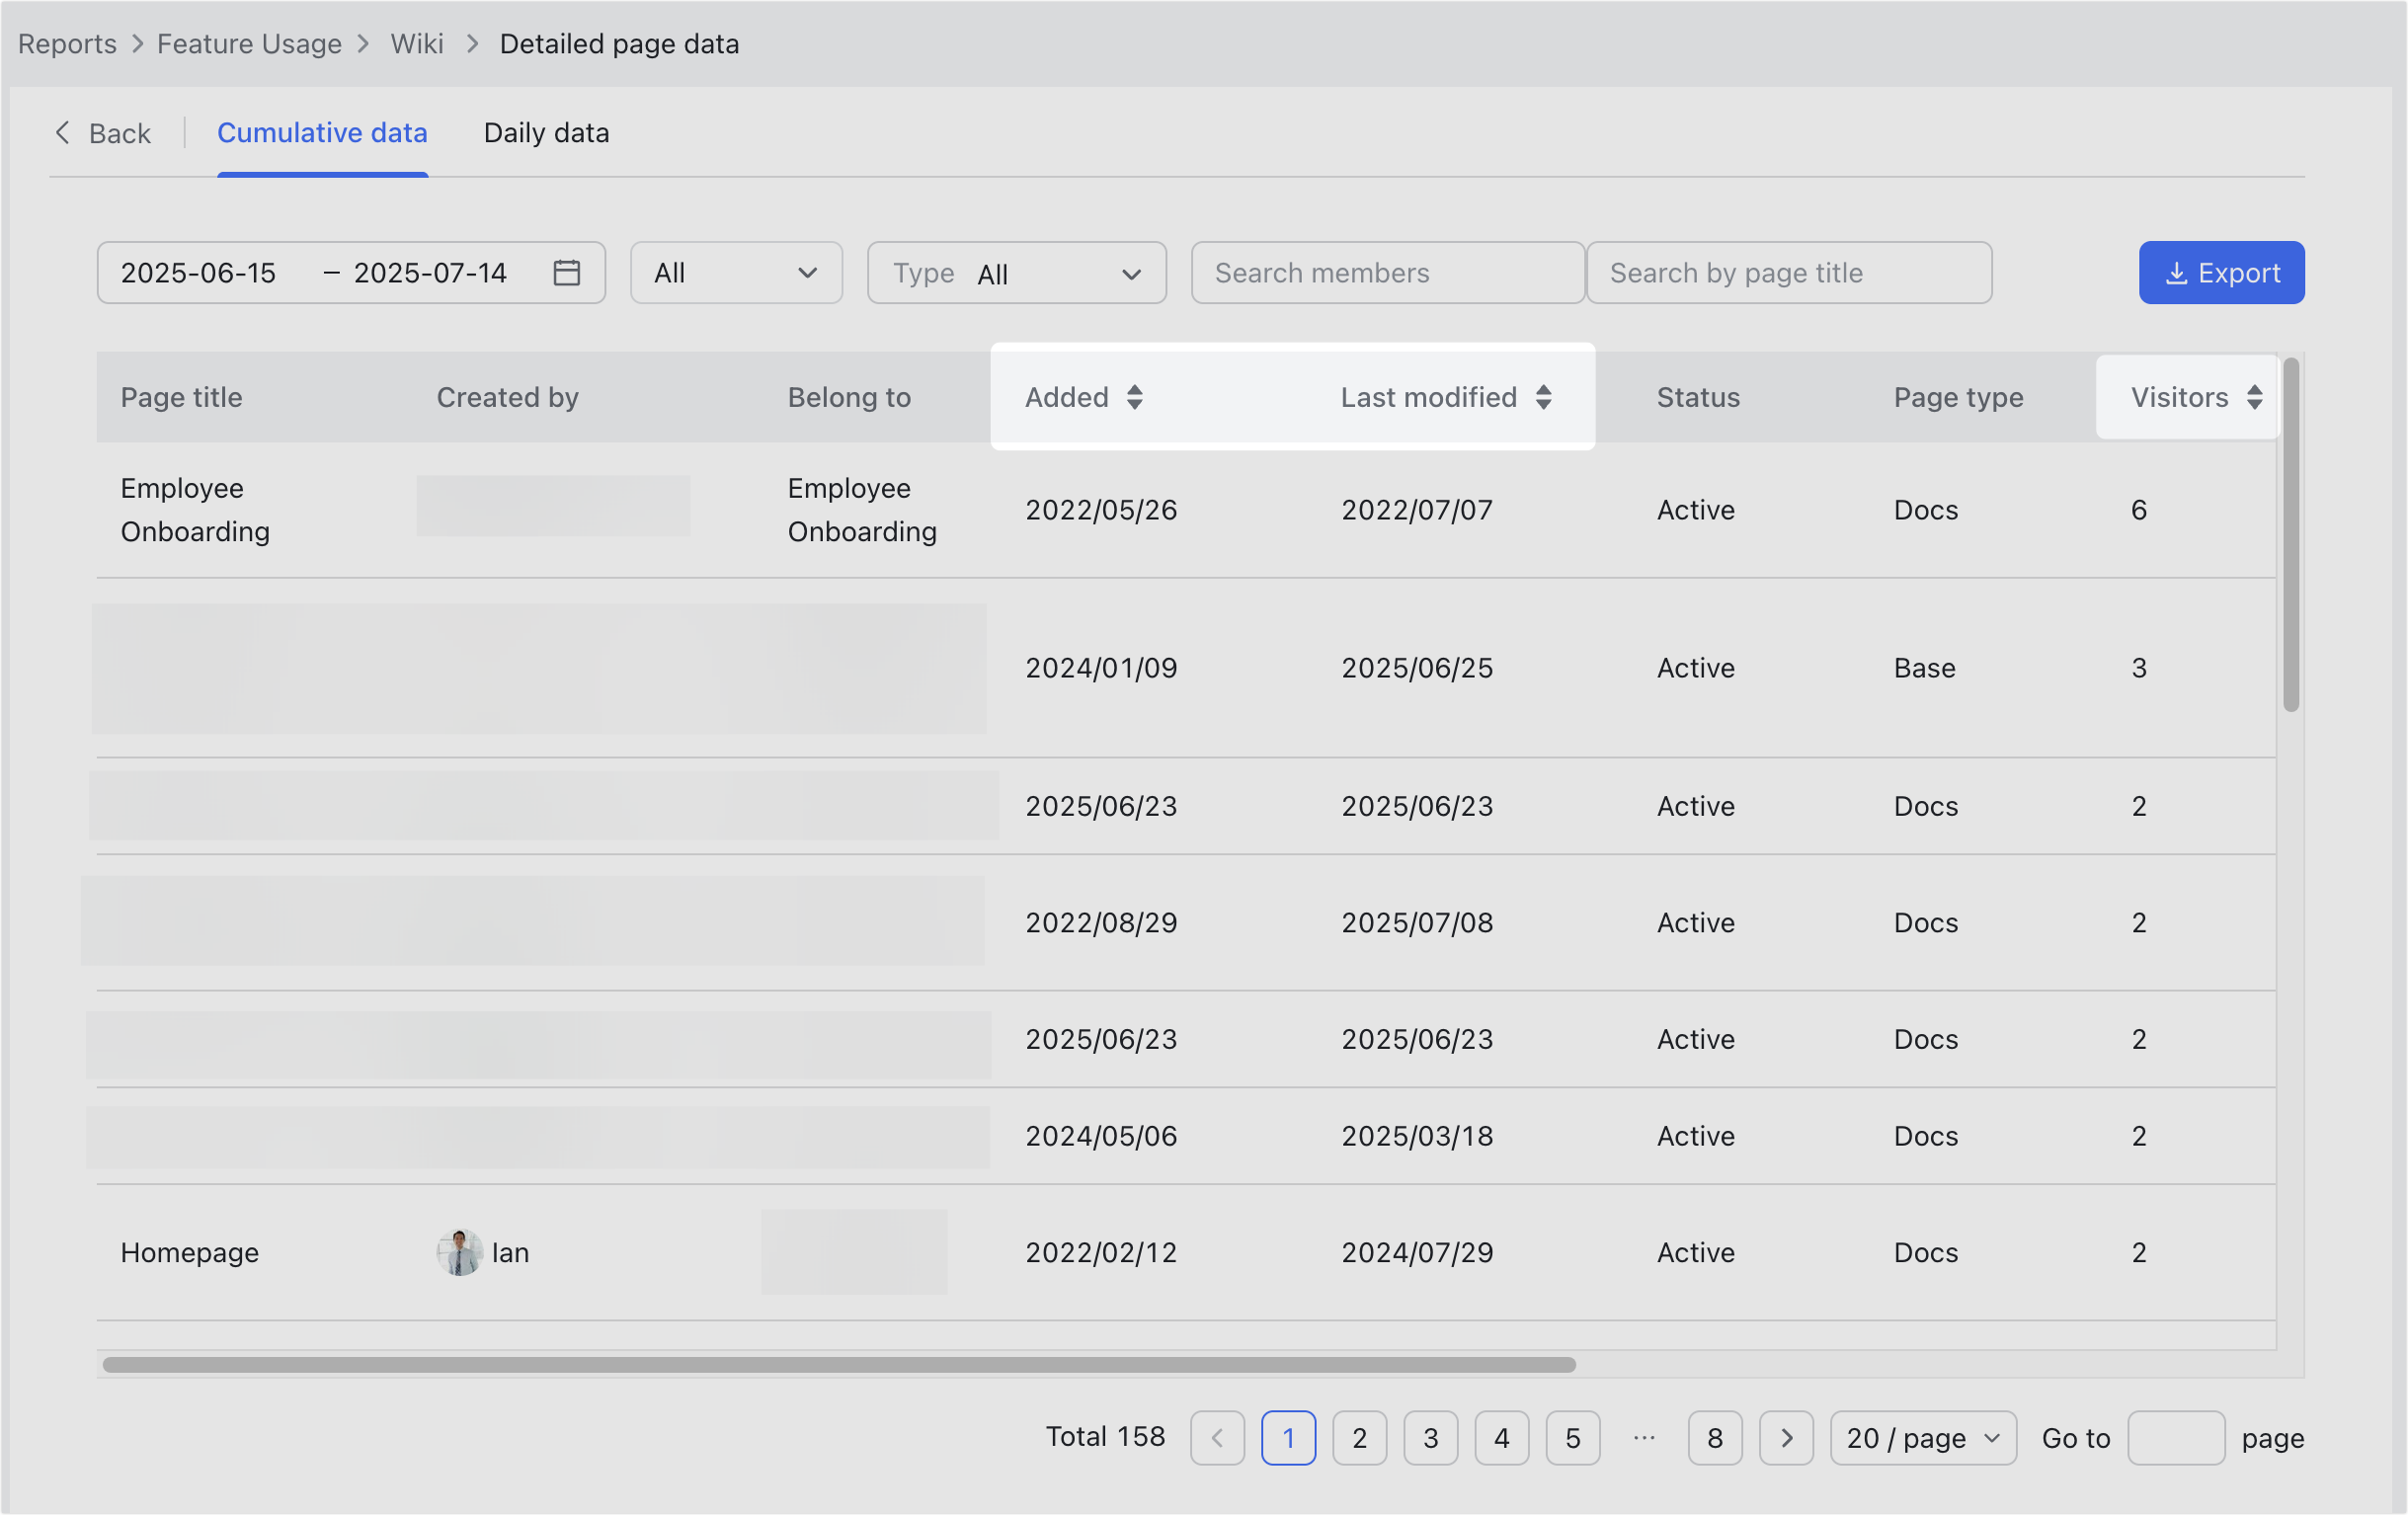The height and width of the screenshot is (1515, 2408).
Task: Click the Homepage page title cell
Action: coord(190,1252)
